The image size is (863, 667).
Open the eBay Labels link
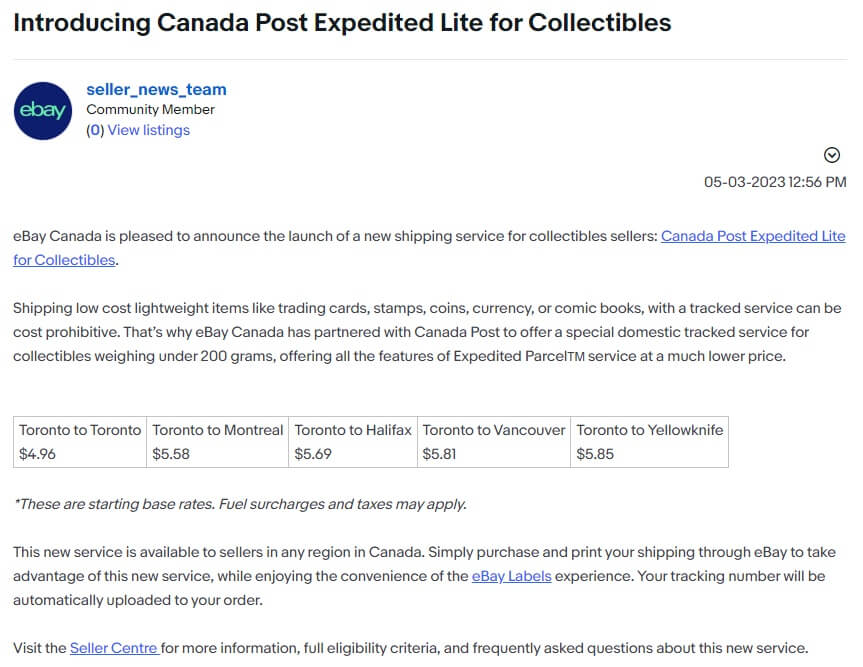coord(511,576)
